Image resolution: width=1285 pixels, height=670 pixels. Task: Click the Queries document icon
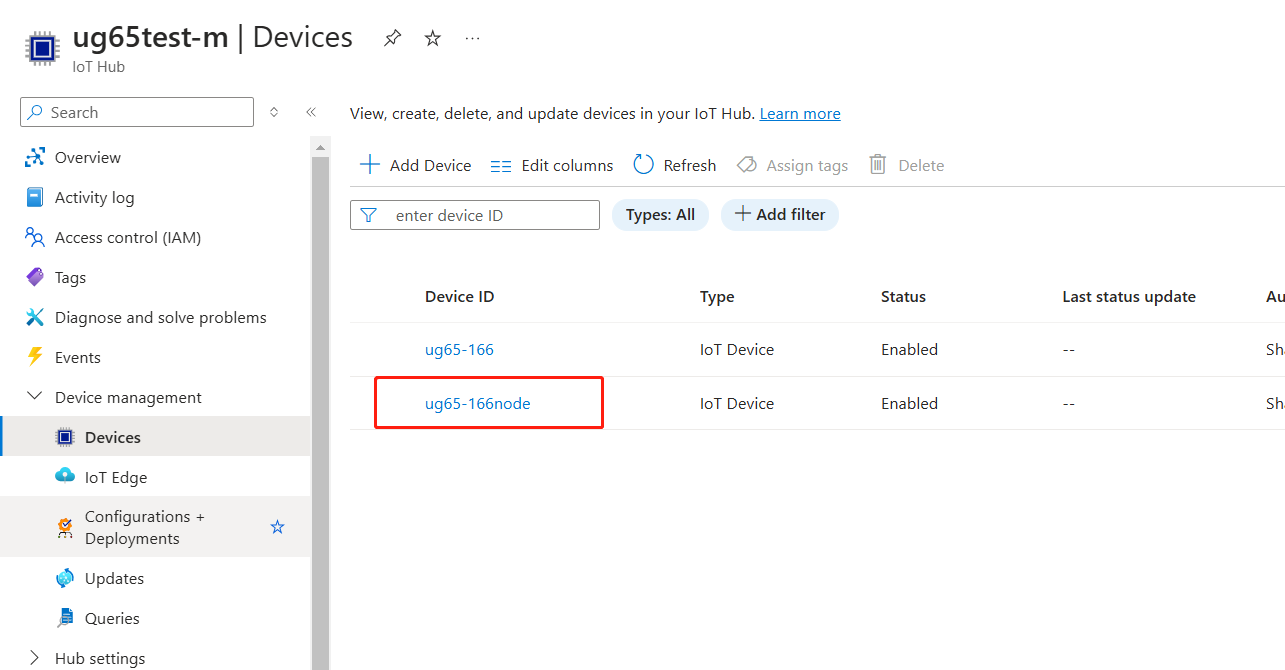(x=65, y=617)
